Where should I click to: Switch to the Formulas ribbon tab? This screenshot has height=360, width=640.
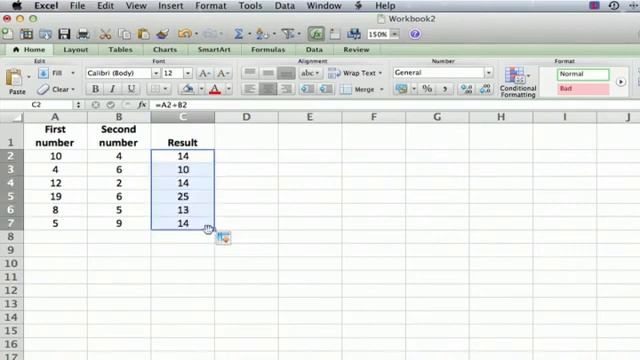tap(268, 49)
